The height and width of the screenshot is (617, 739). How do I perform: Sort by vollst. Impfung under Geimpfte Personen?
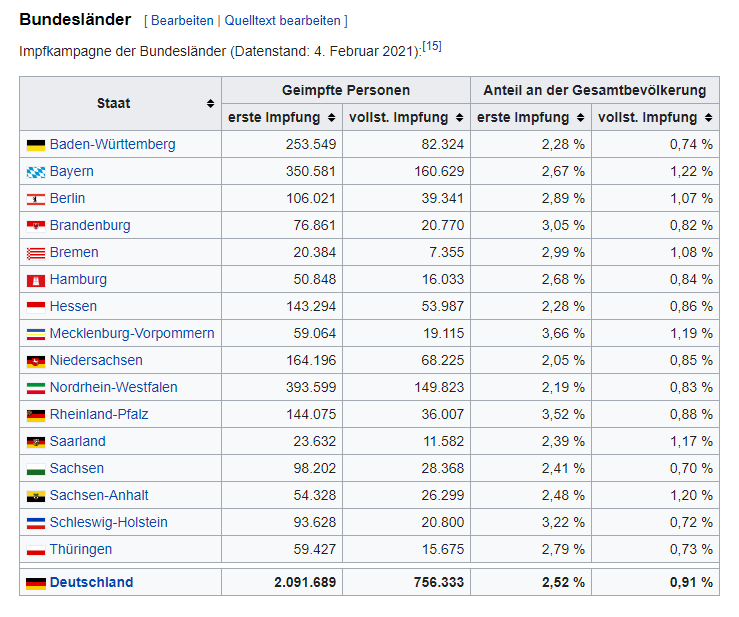459,118
